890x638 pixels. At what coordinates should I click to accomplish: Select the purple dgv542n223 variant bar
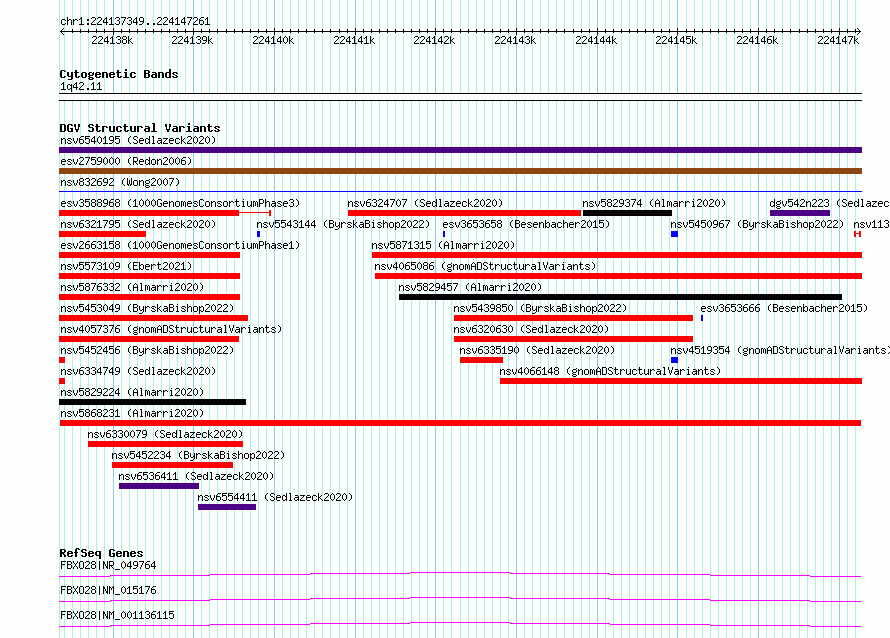(x=800, y=213)
